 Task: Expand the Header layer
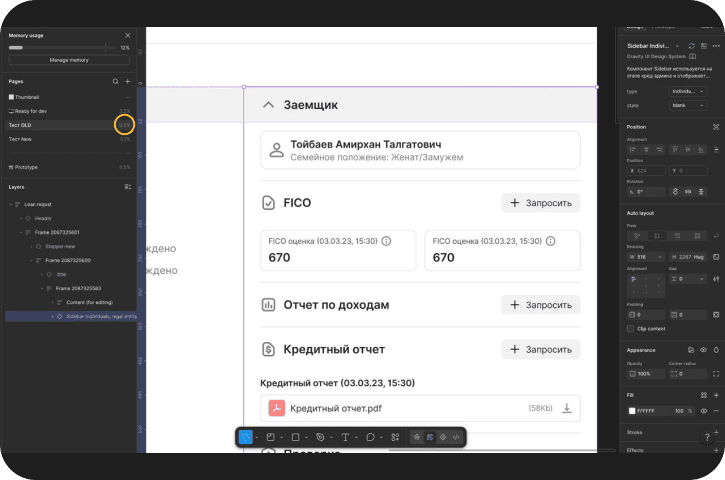click(21, 218)
